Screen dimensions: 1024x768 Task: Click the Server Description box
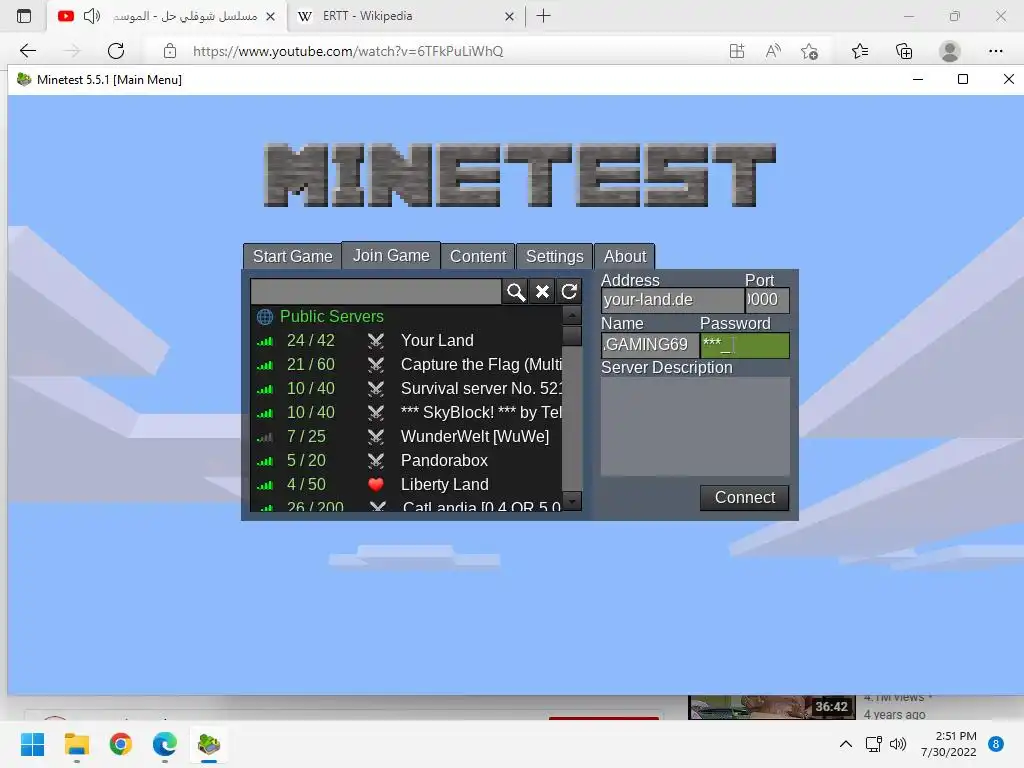point(695,426)
